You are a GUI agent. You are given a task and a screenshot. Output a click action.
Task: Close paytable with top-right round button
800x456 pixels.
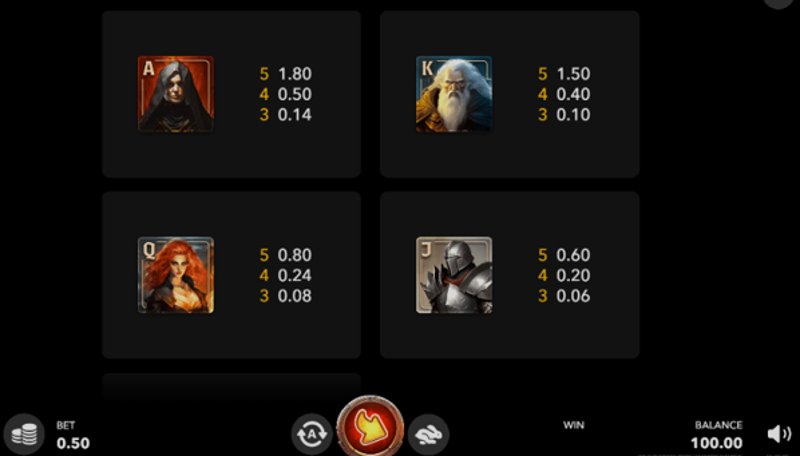[779, 2]
